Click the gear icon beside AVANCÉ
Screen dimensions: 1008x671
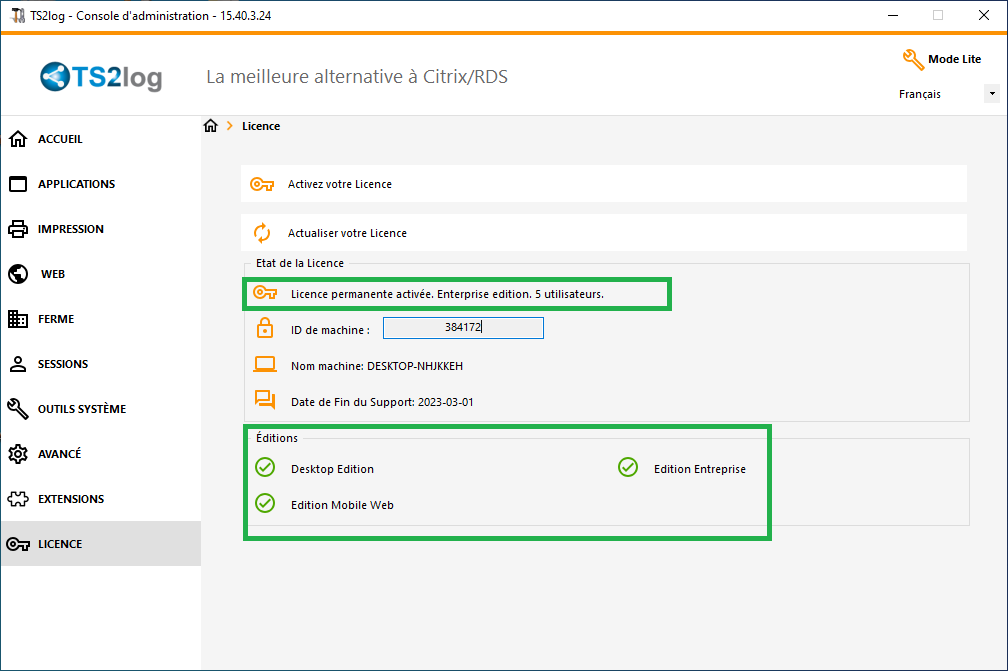coord(18,454)
